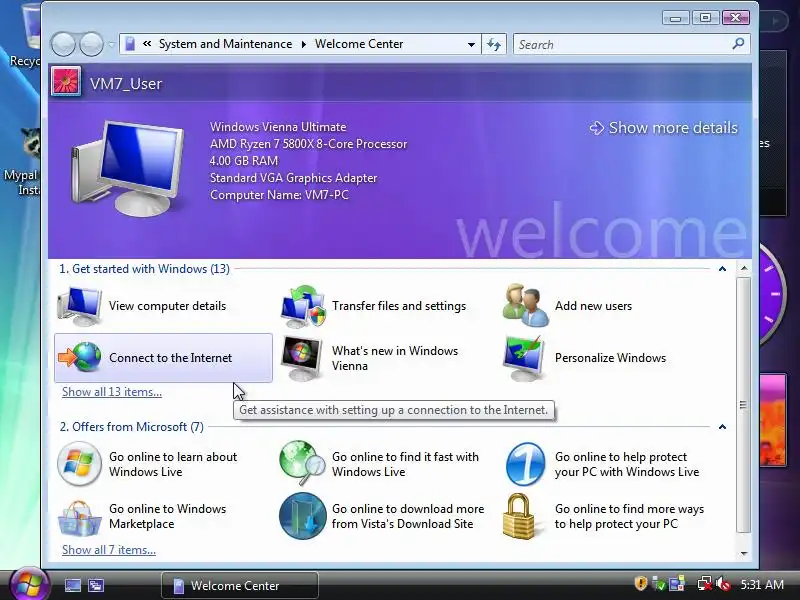Click 'Windows Vienna Ultimate' text

278,127
